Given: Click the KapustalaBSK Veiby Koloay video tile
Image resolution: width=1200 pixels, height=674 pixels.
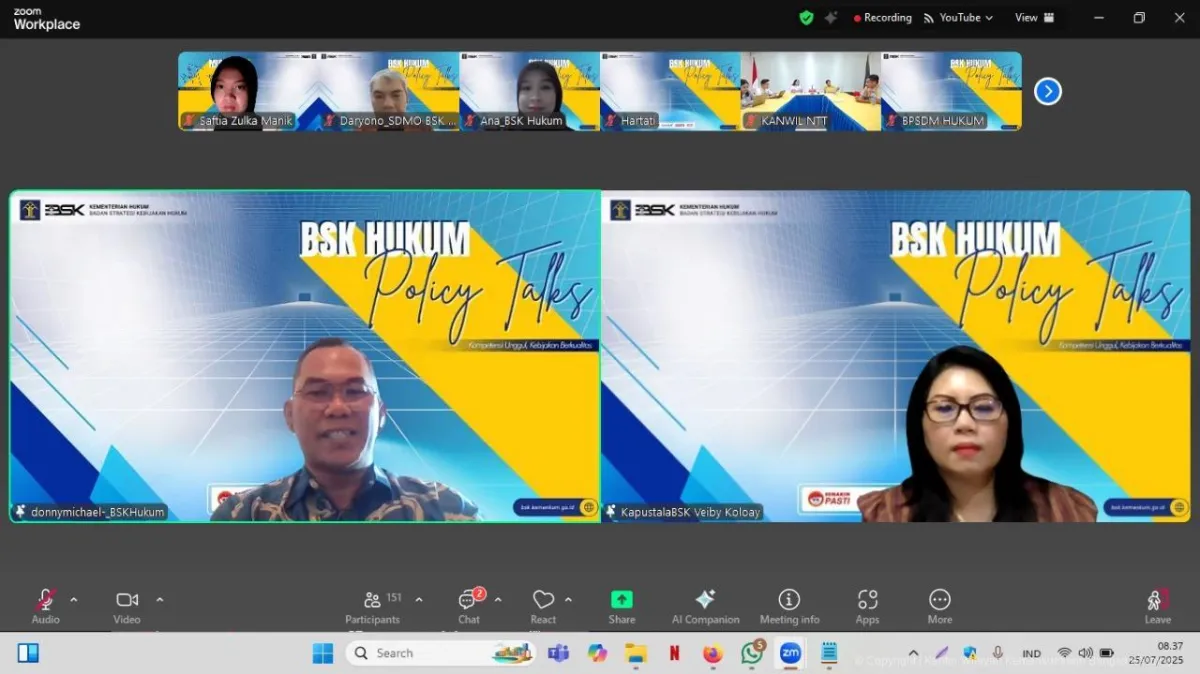Looking at the screenshot, I should pos(896,356).
